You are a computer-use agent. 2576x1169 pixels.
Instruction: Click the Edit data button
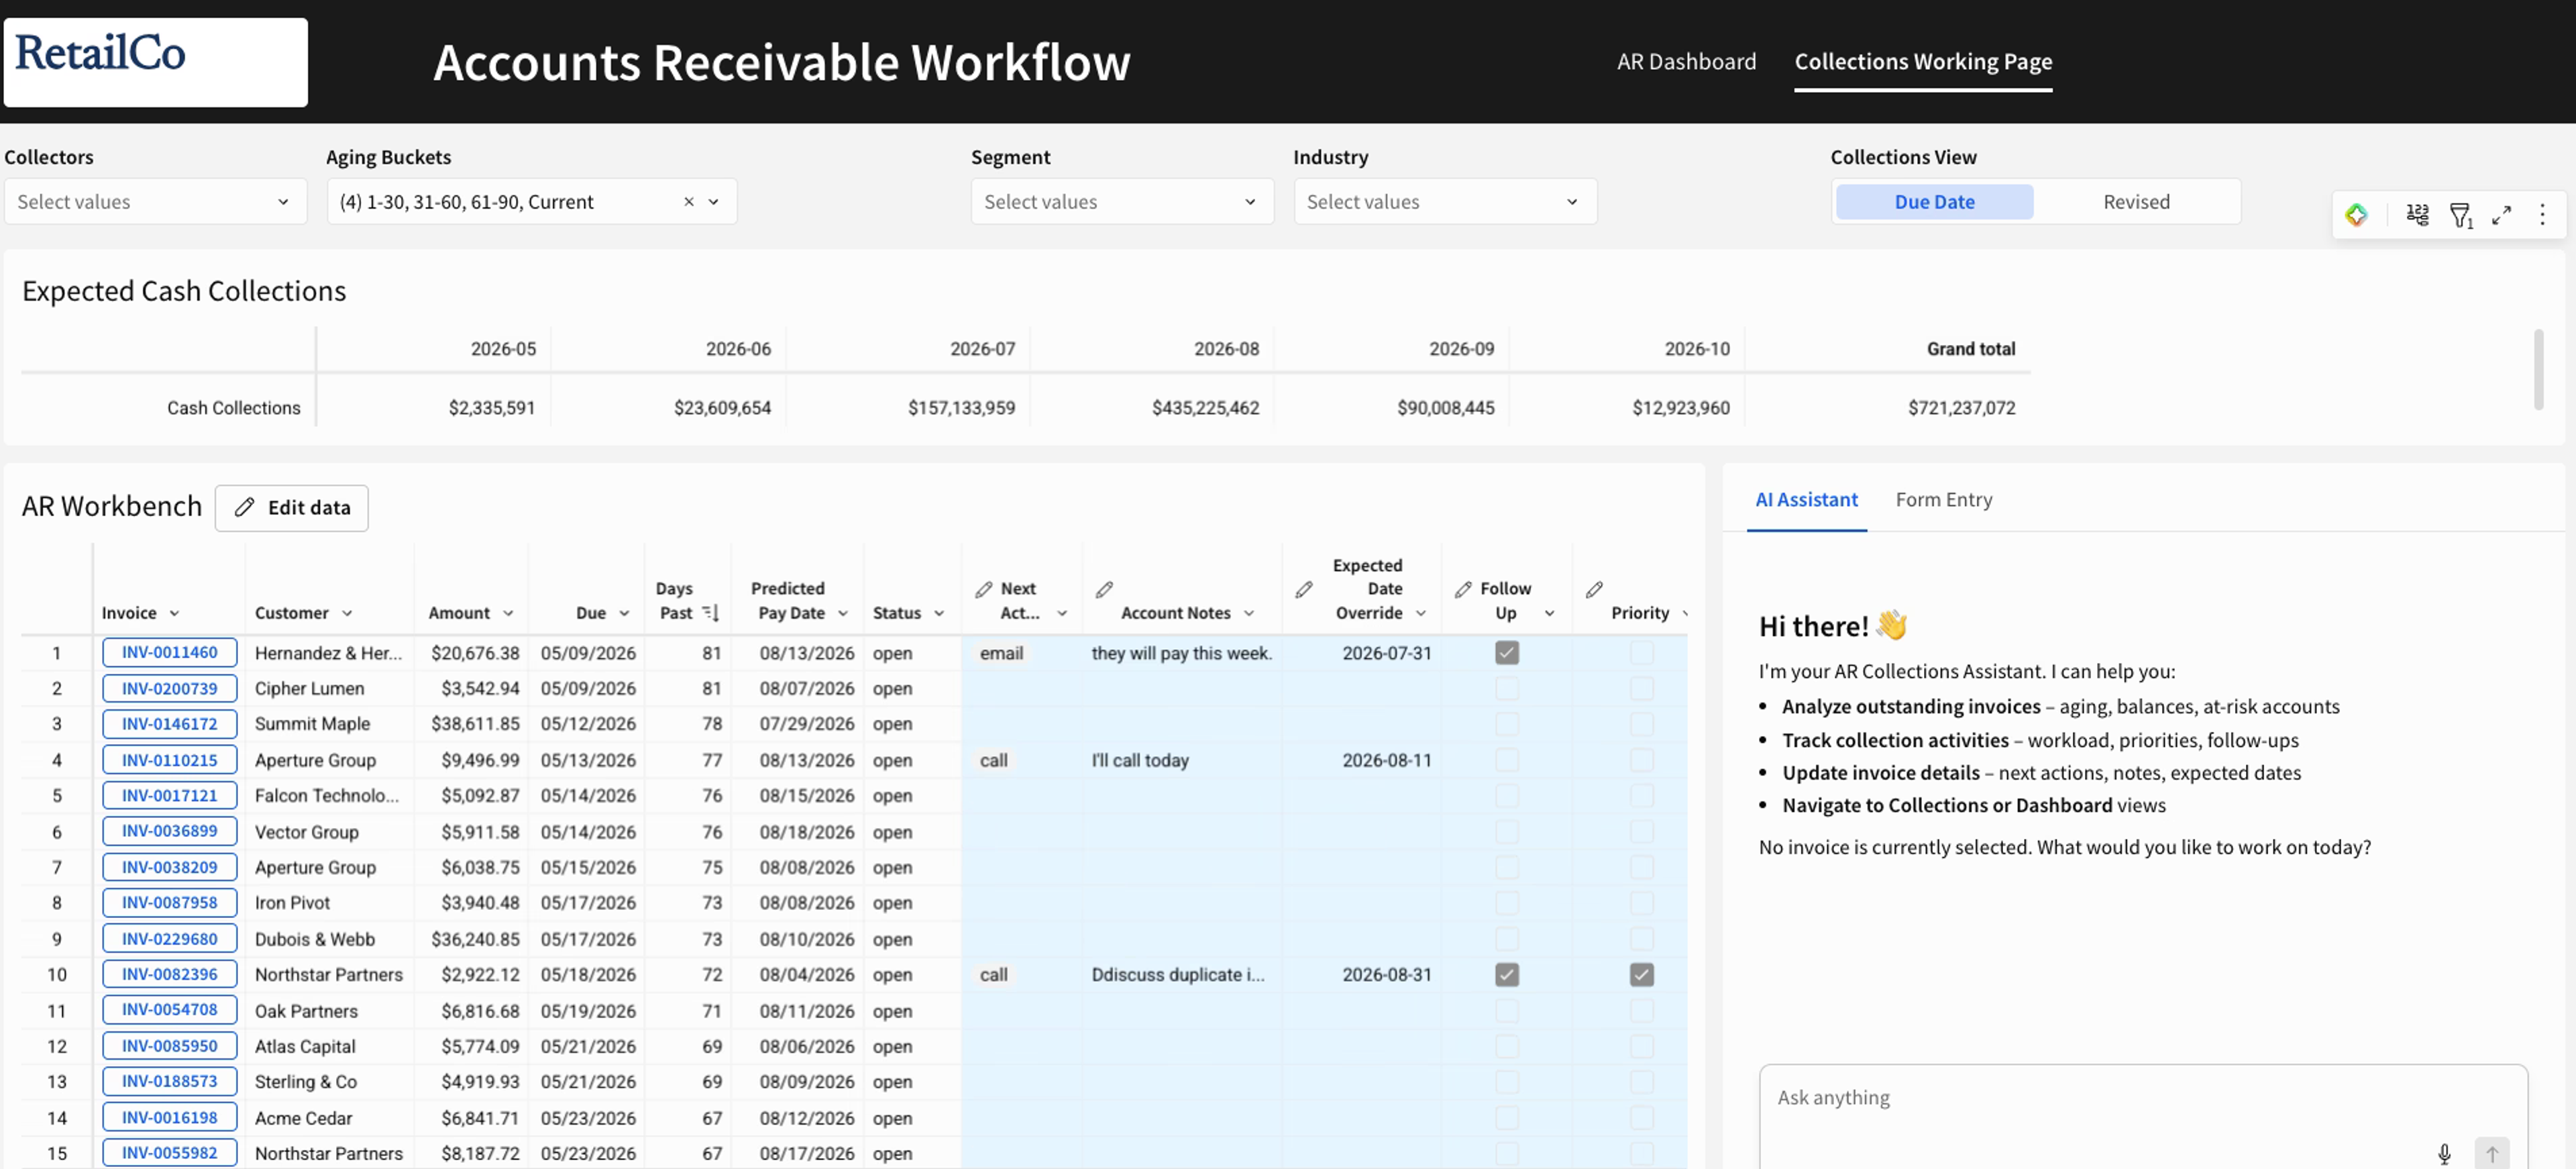click(291, 507)
